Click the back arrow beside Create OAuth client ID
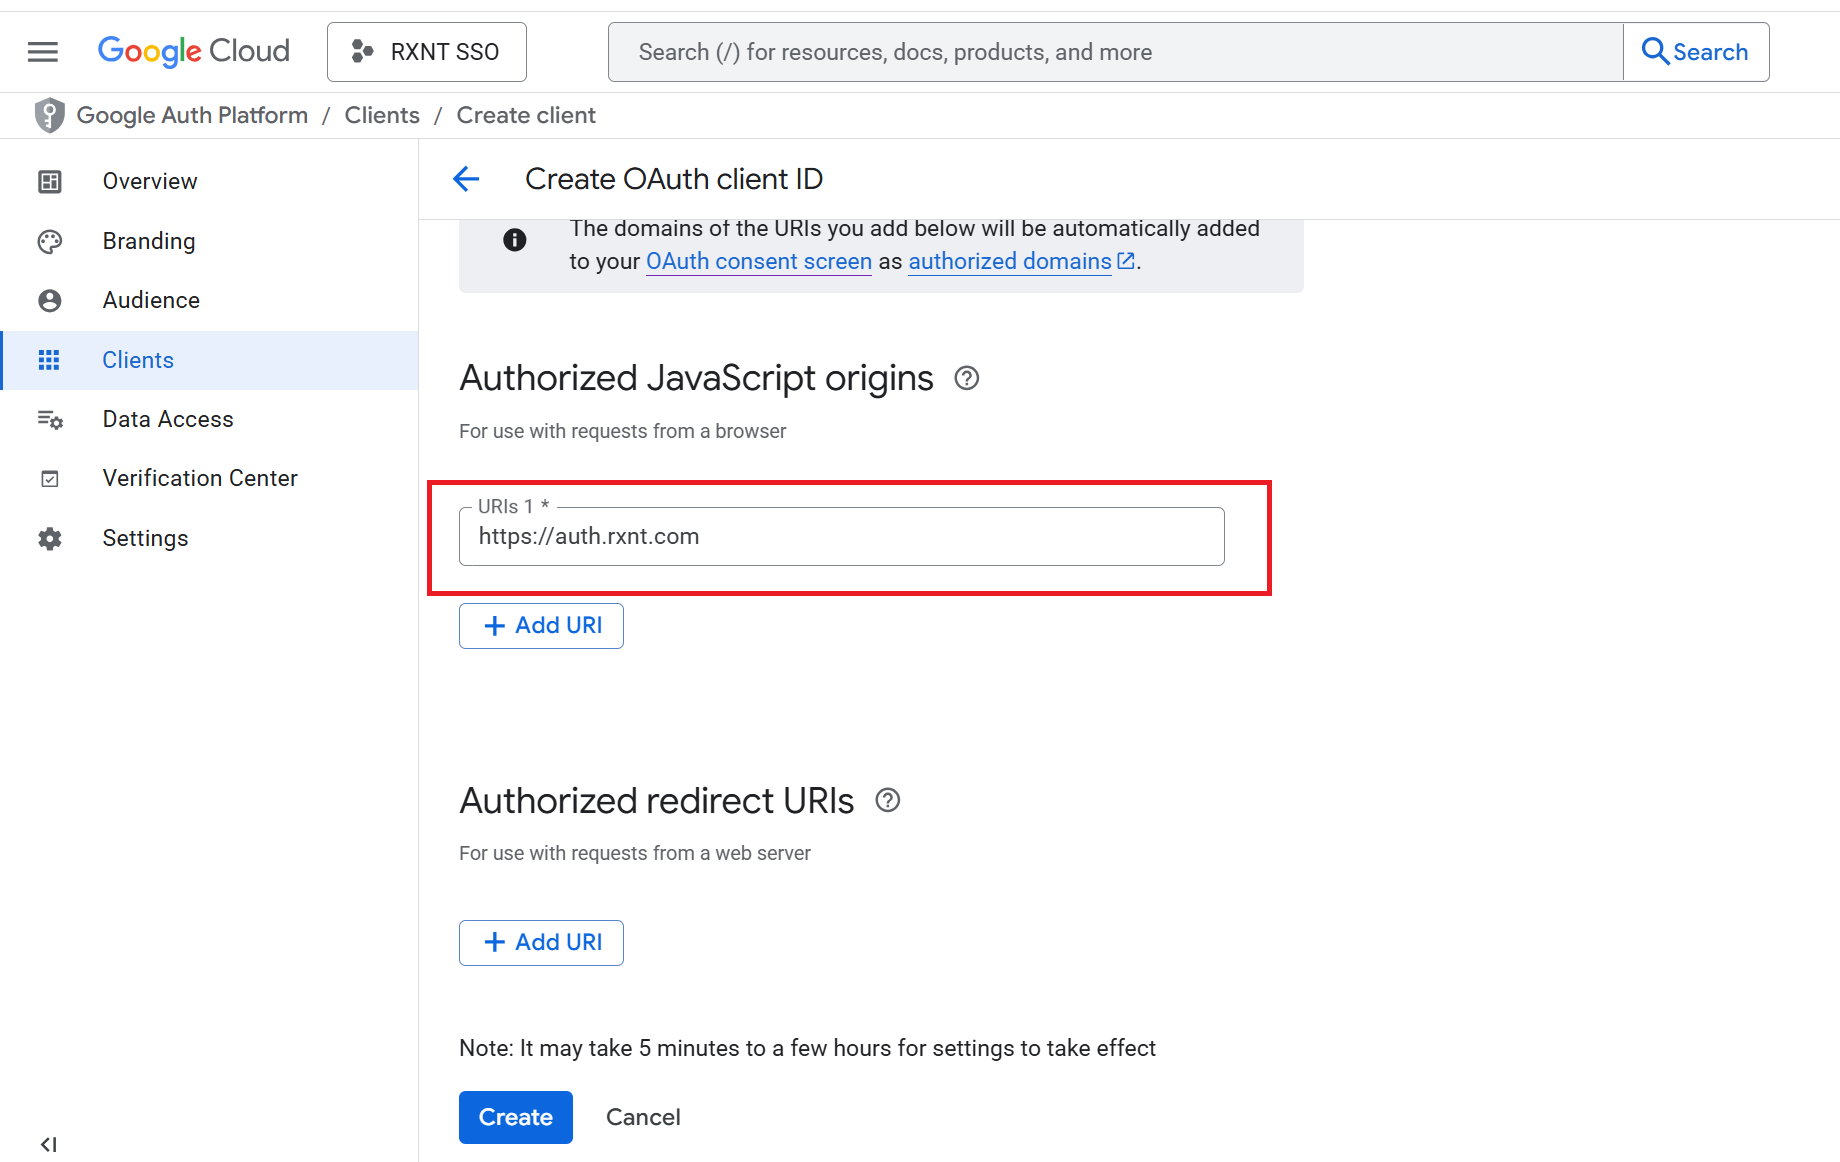 pos(466,179)
